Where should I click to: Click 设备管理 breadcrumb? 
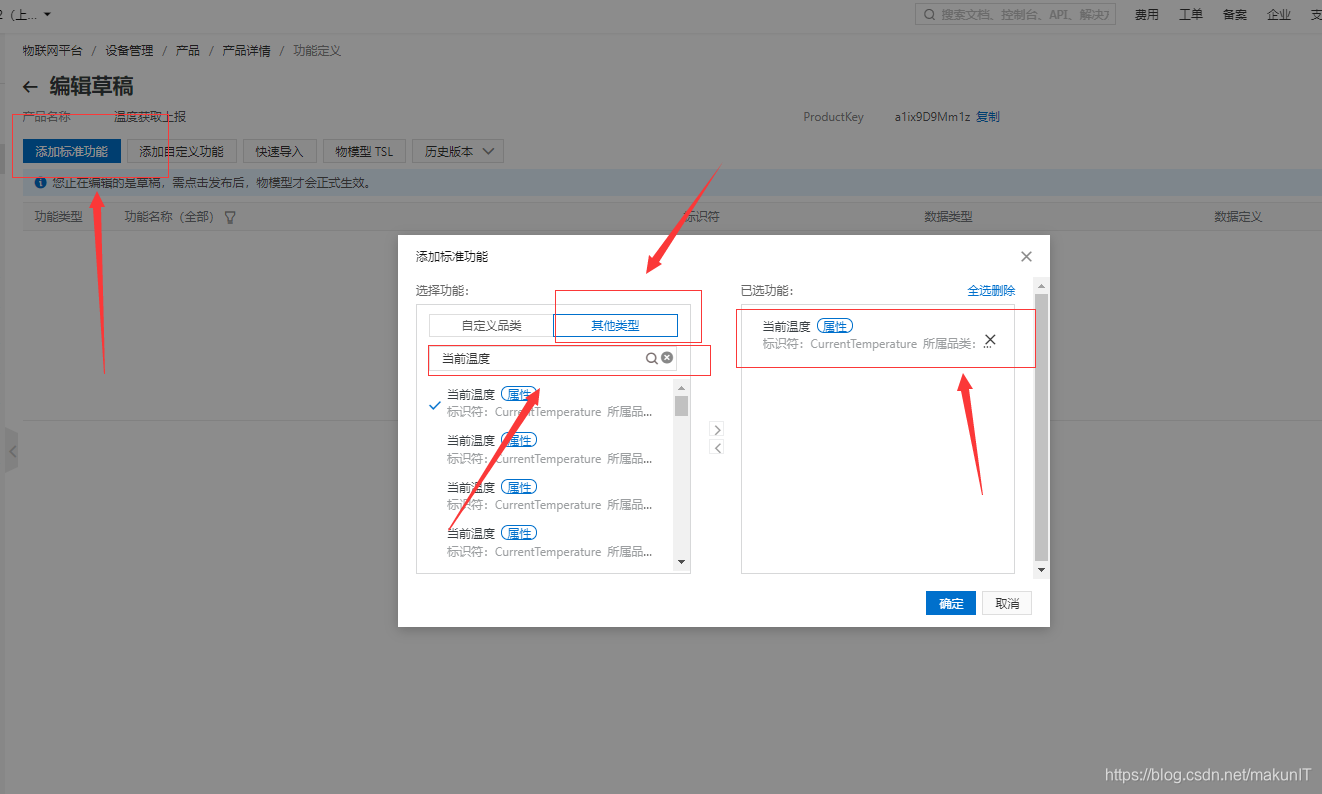130,51
